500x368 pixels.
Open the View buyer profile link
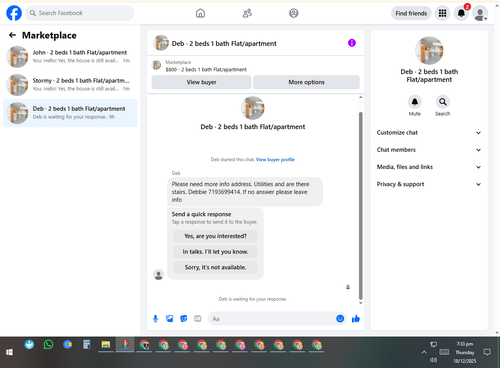tap(275, 160)
